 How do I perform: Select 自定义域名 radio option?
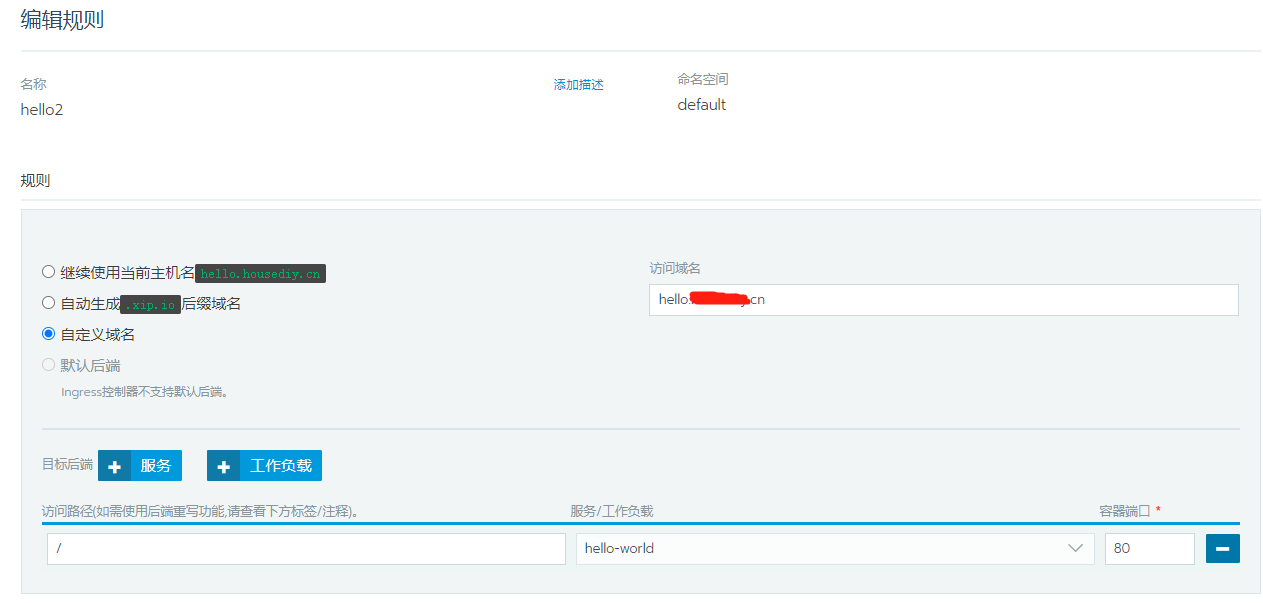coord(49,334)
